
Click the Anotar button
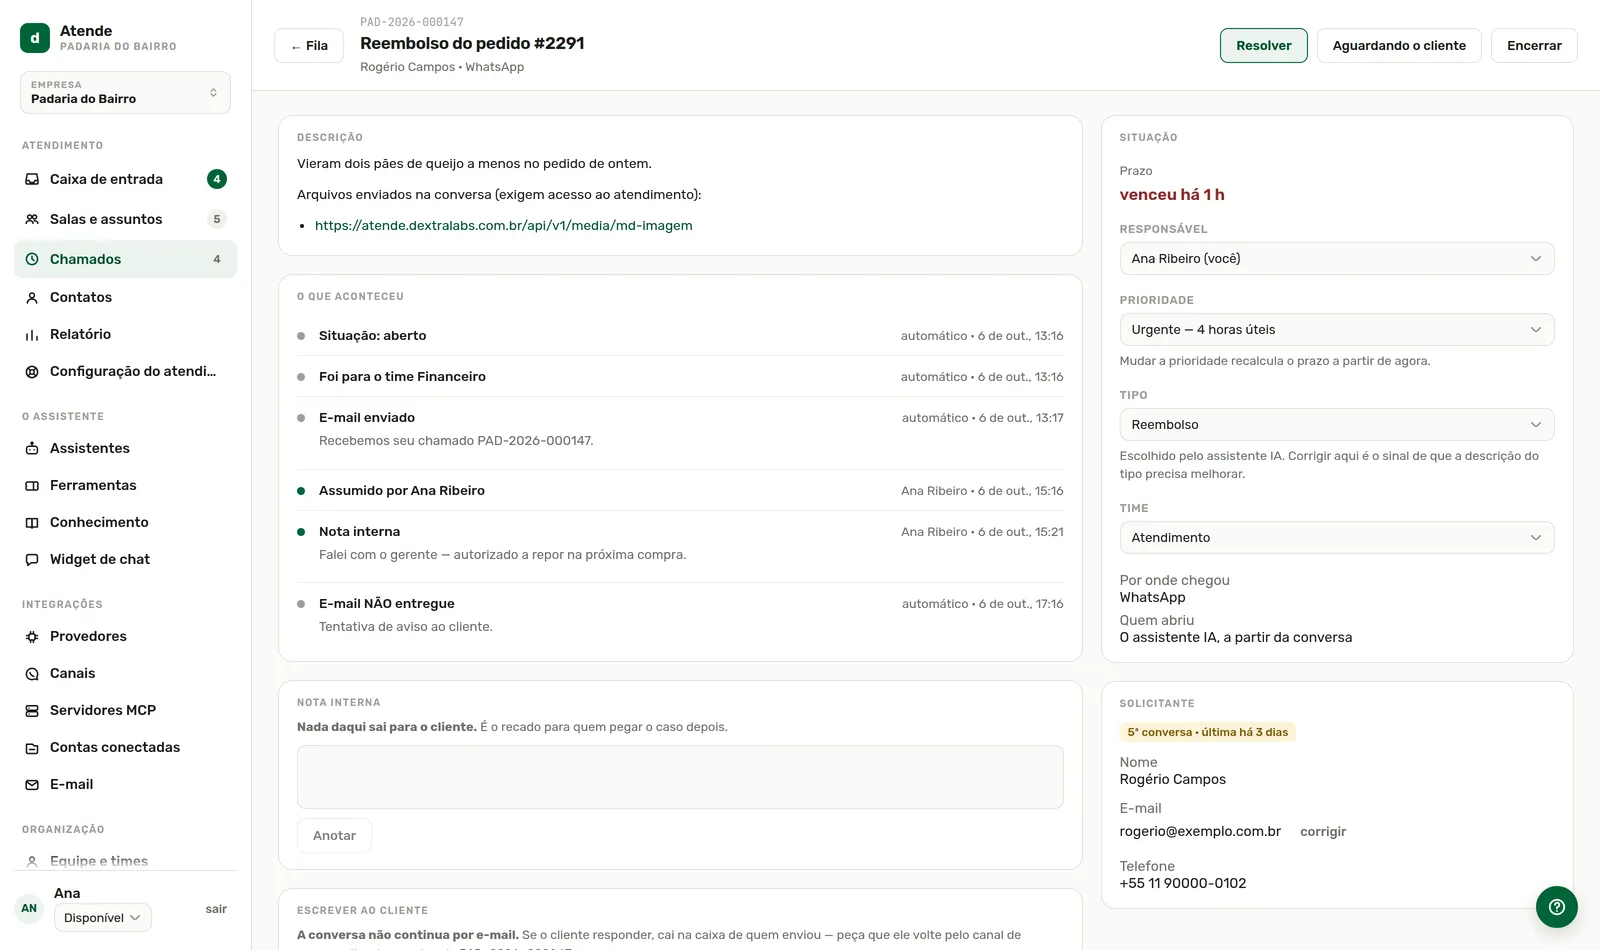click(x=334, y=836)
